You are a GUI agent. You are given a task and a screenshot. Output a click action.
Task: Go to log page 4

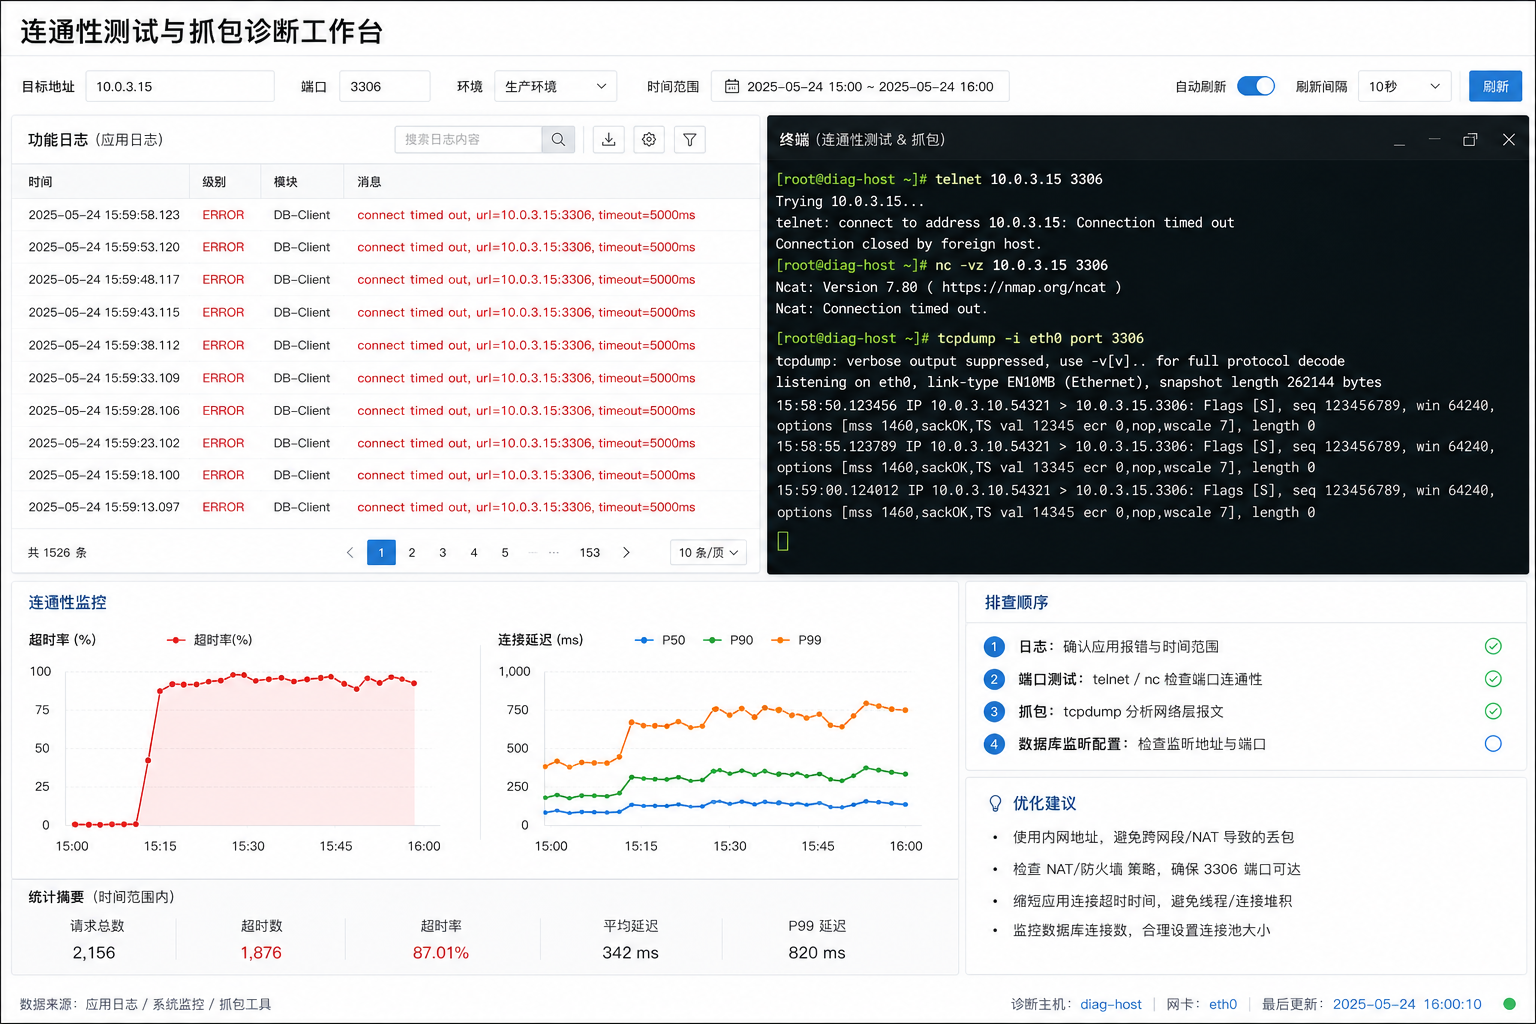click(474, 552)
